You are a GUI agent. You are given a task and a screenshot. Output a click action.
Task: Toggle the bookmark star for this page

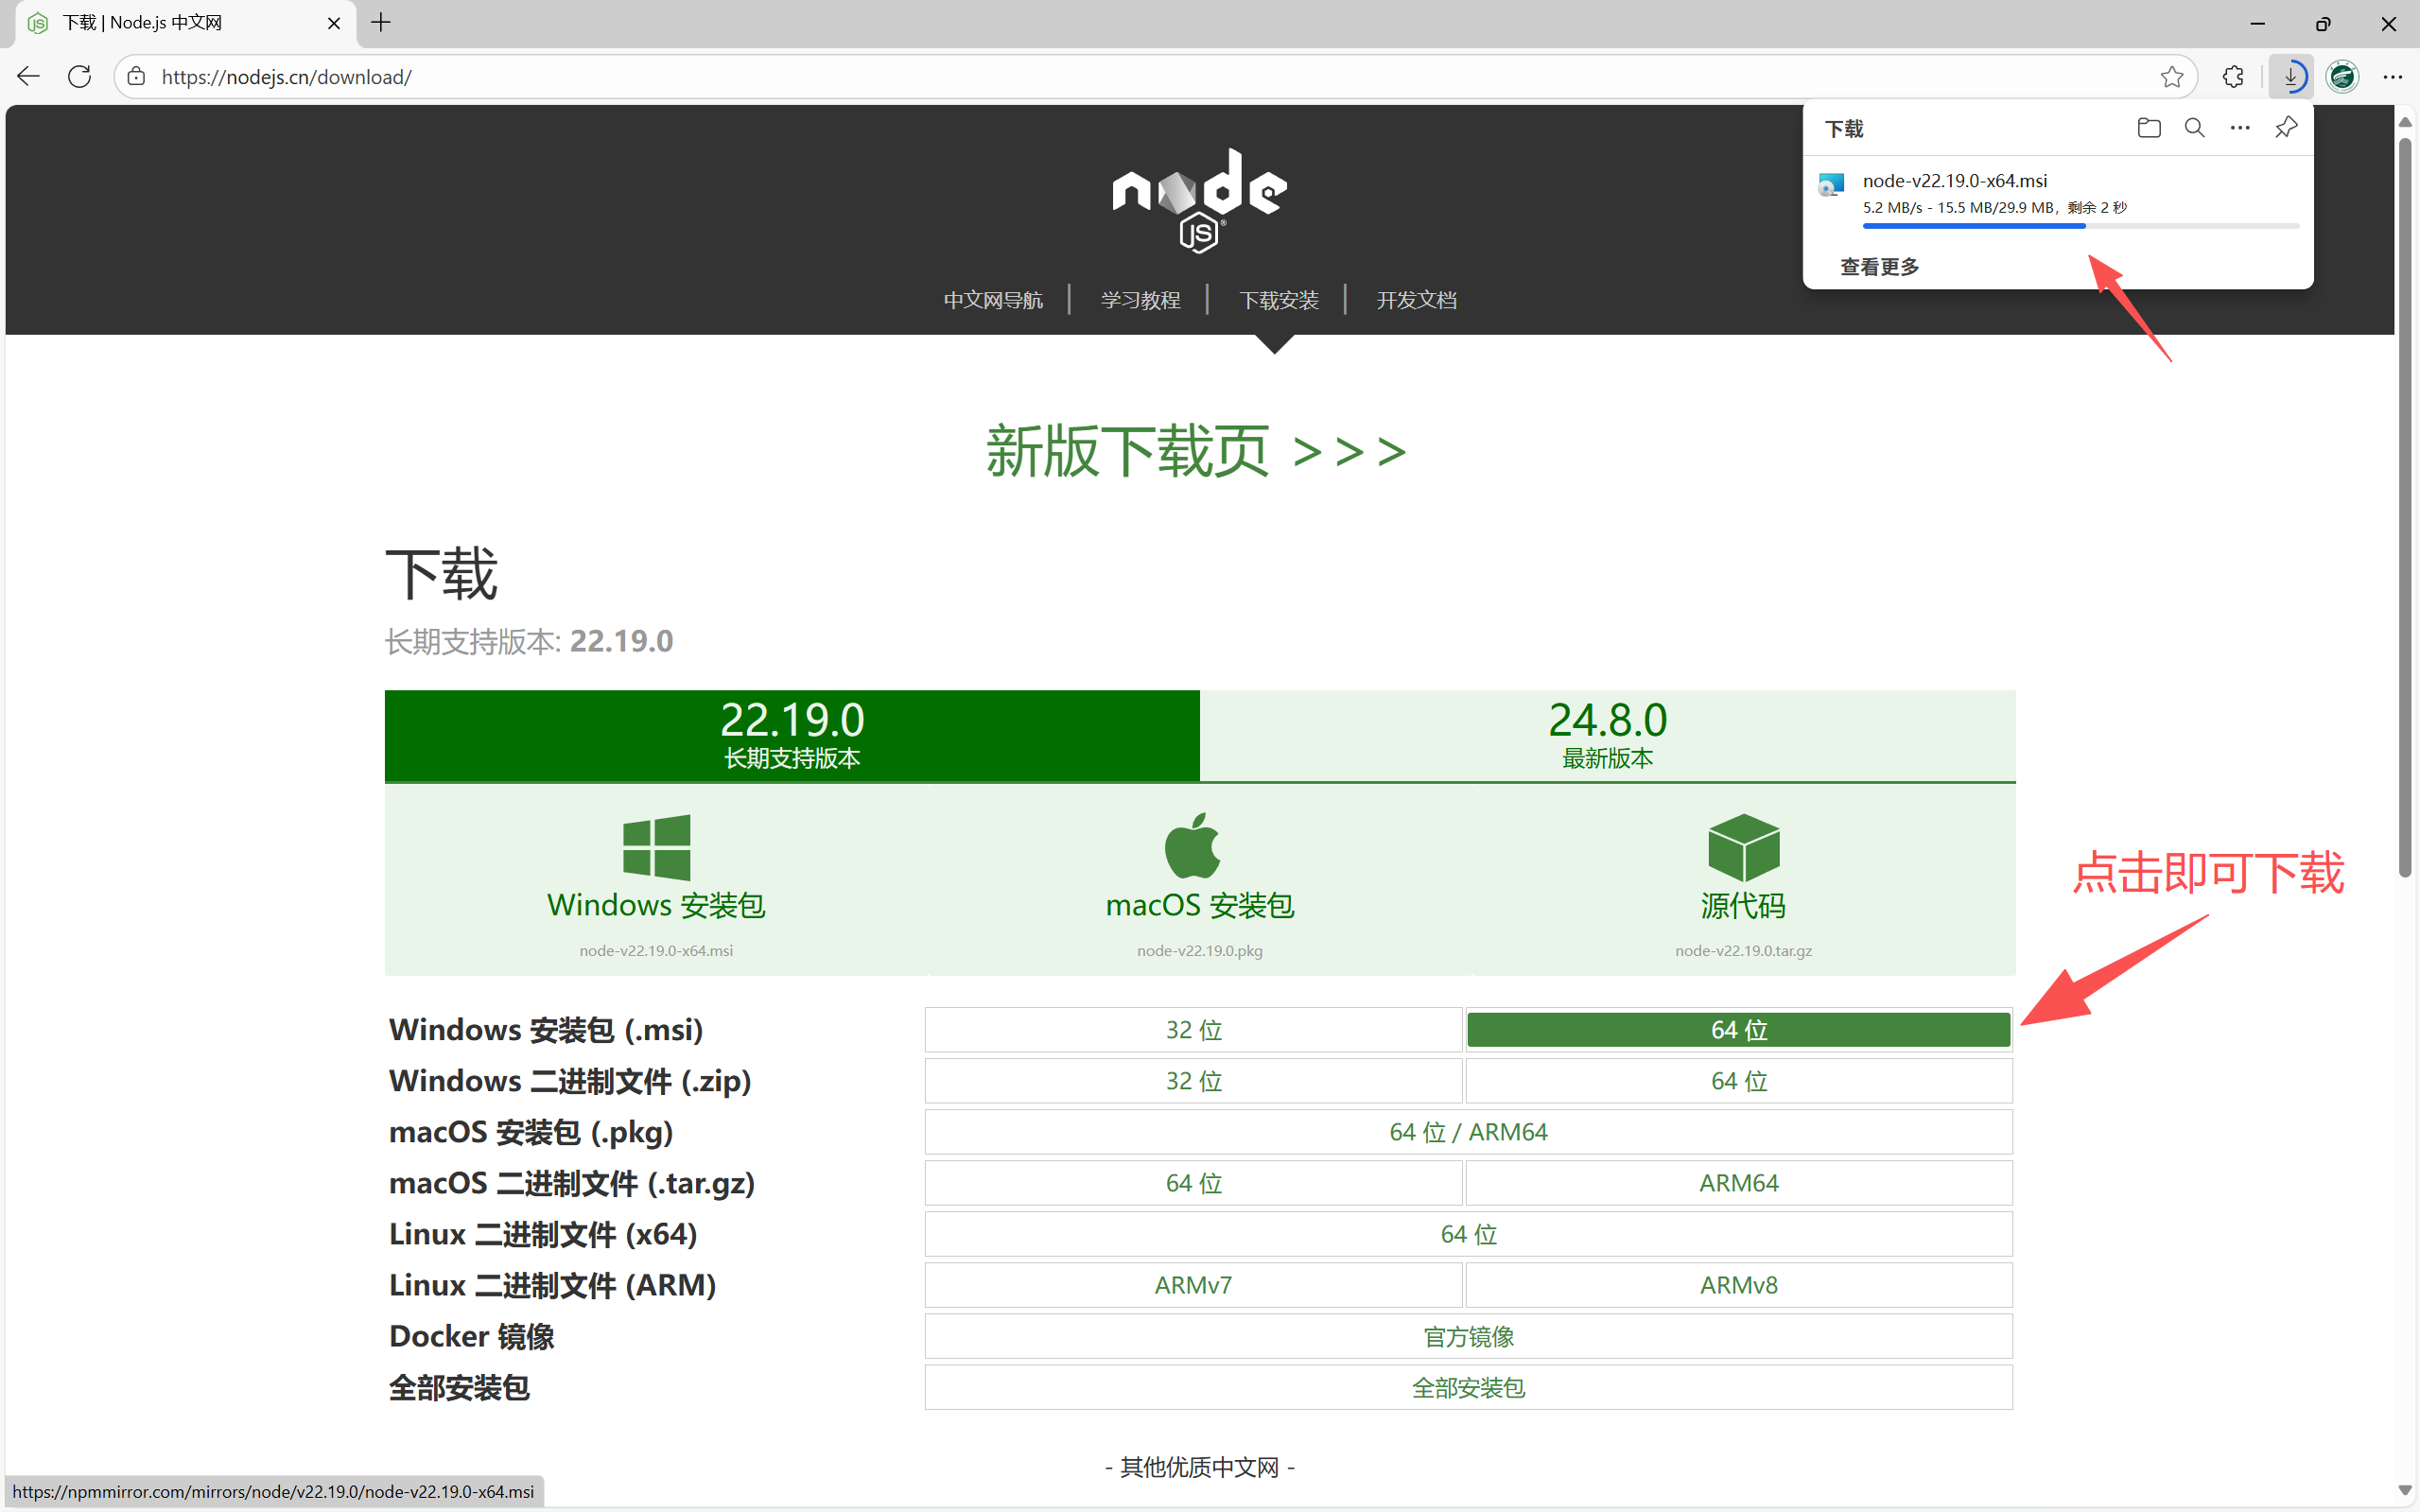[x=2172, y=76]
